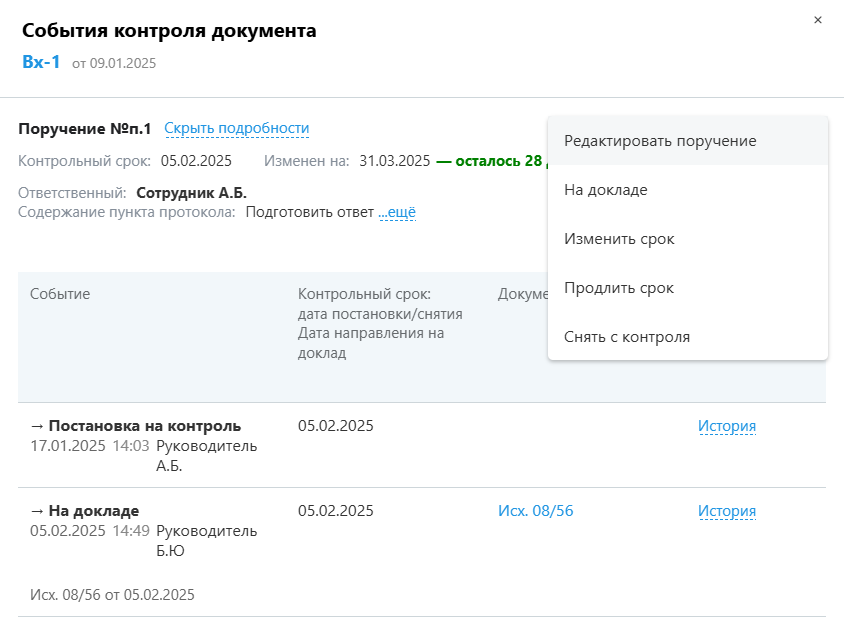Expand protocol item text via ...ещё
Viewport: 844px width, 624px height.
(x=397, y=212)
